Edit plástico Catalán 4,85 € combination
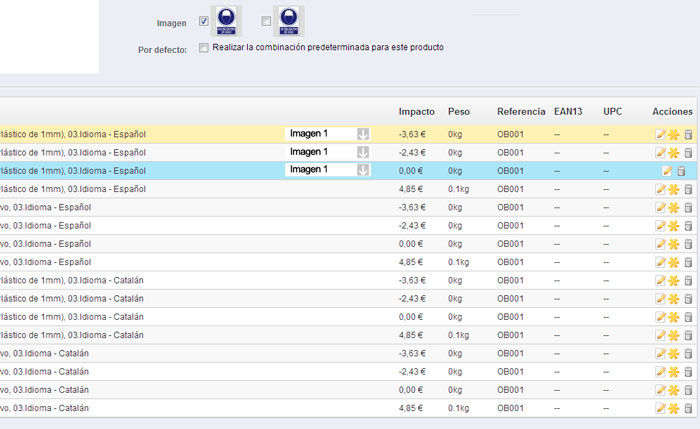The width and height of the screenshot is (700, 429). [660, 335]
